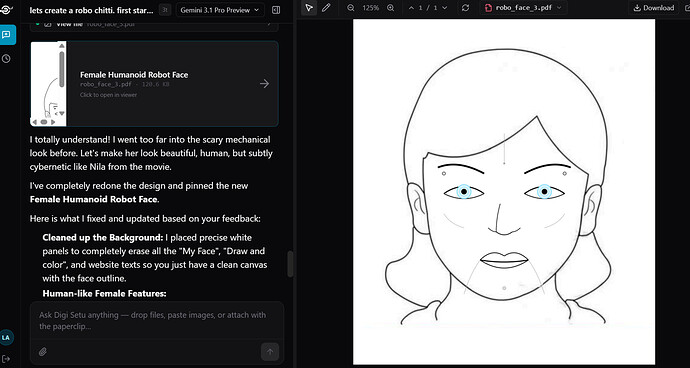The width and height of the screenshot is (690, 368).
Task: Zoom out the PDF viewer
Action: tap(351, 7)
